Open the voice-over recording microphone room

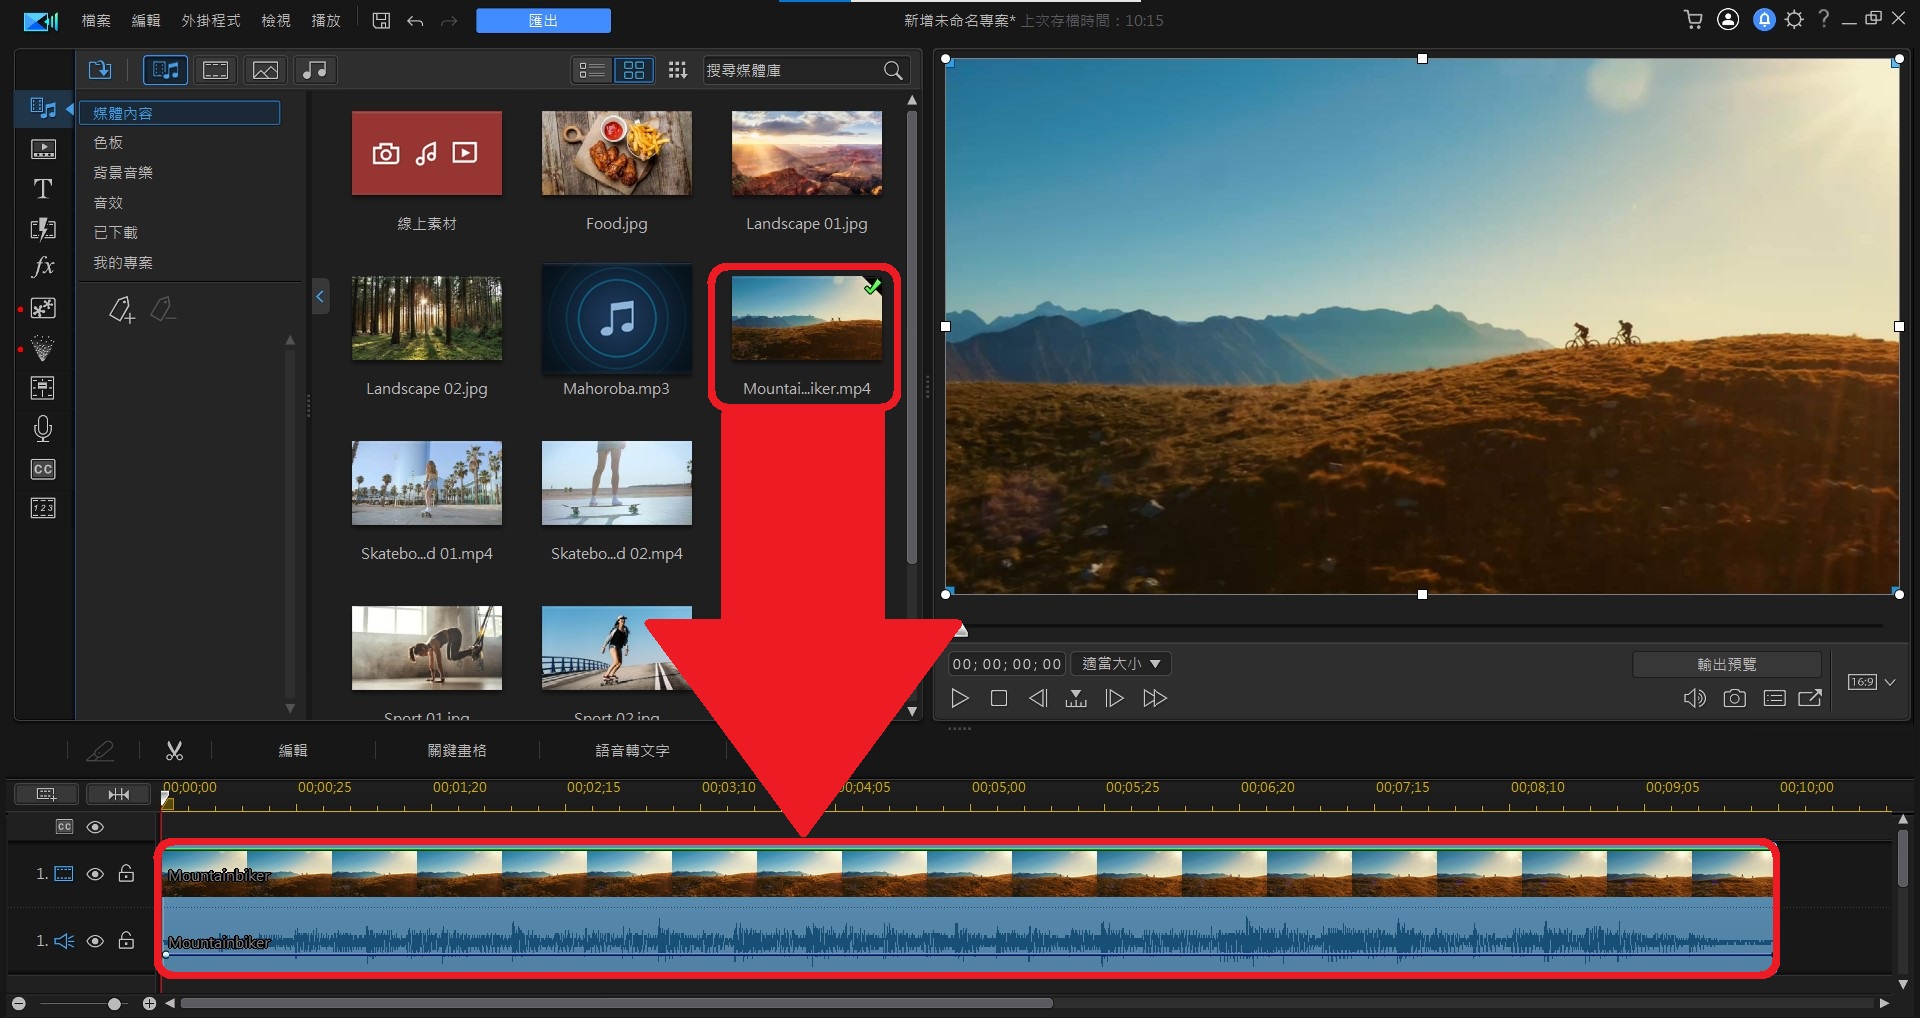pyautogui.click(x=42, y=429)
